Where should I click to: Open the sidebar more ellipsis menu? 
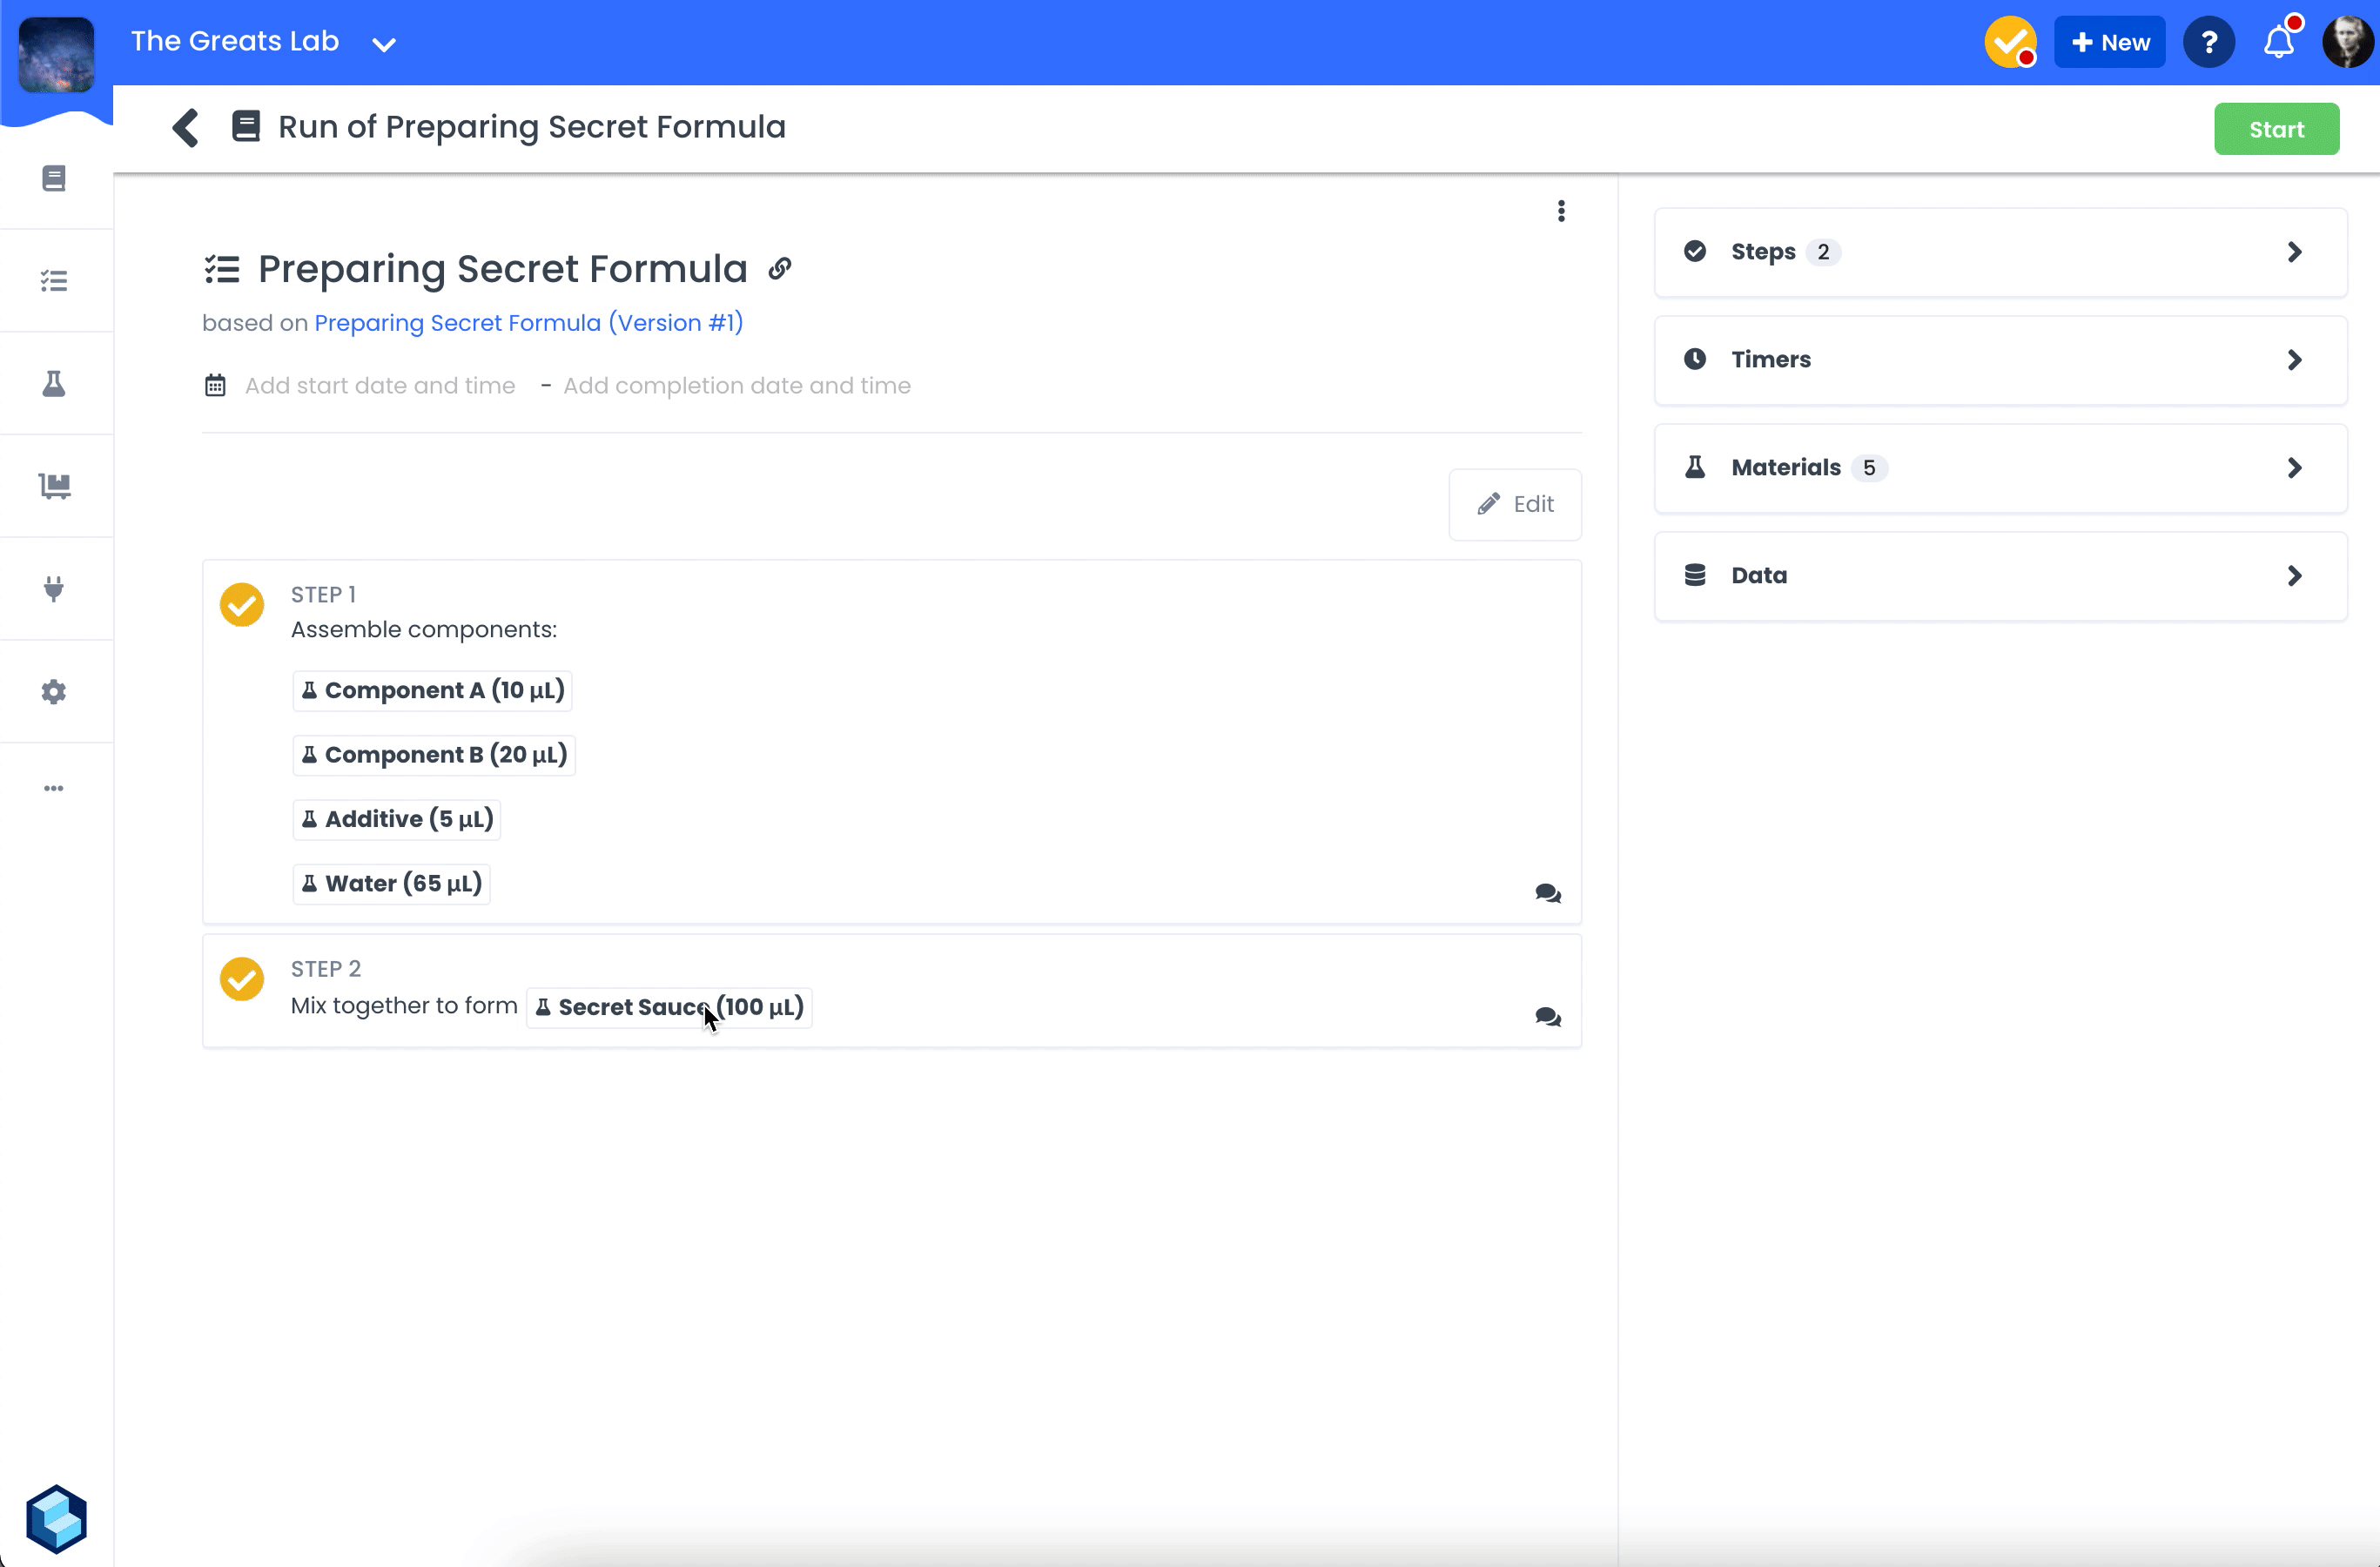(54, 788)
